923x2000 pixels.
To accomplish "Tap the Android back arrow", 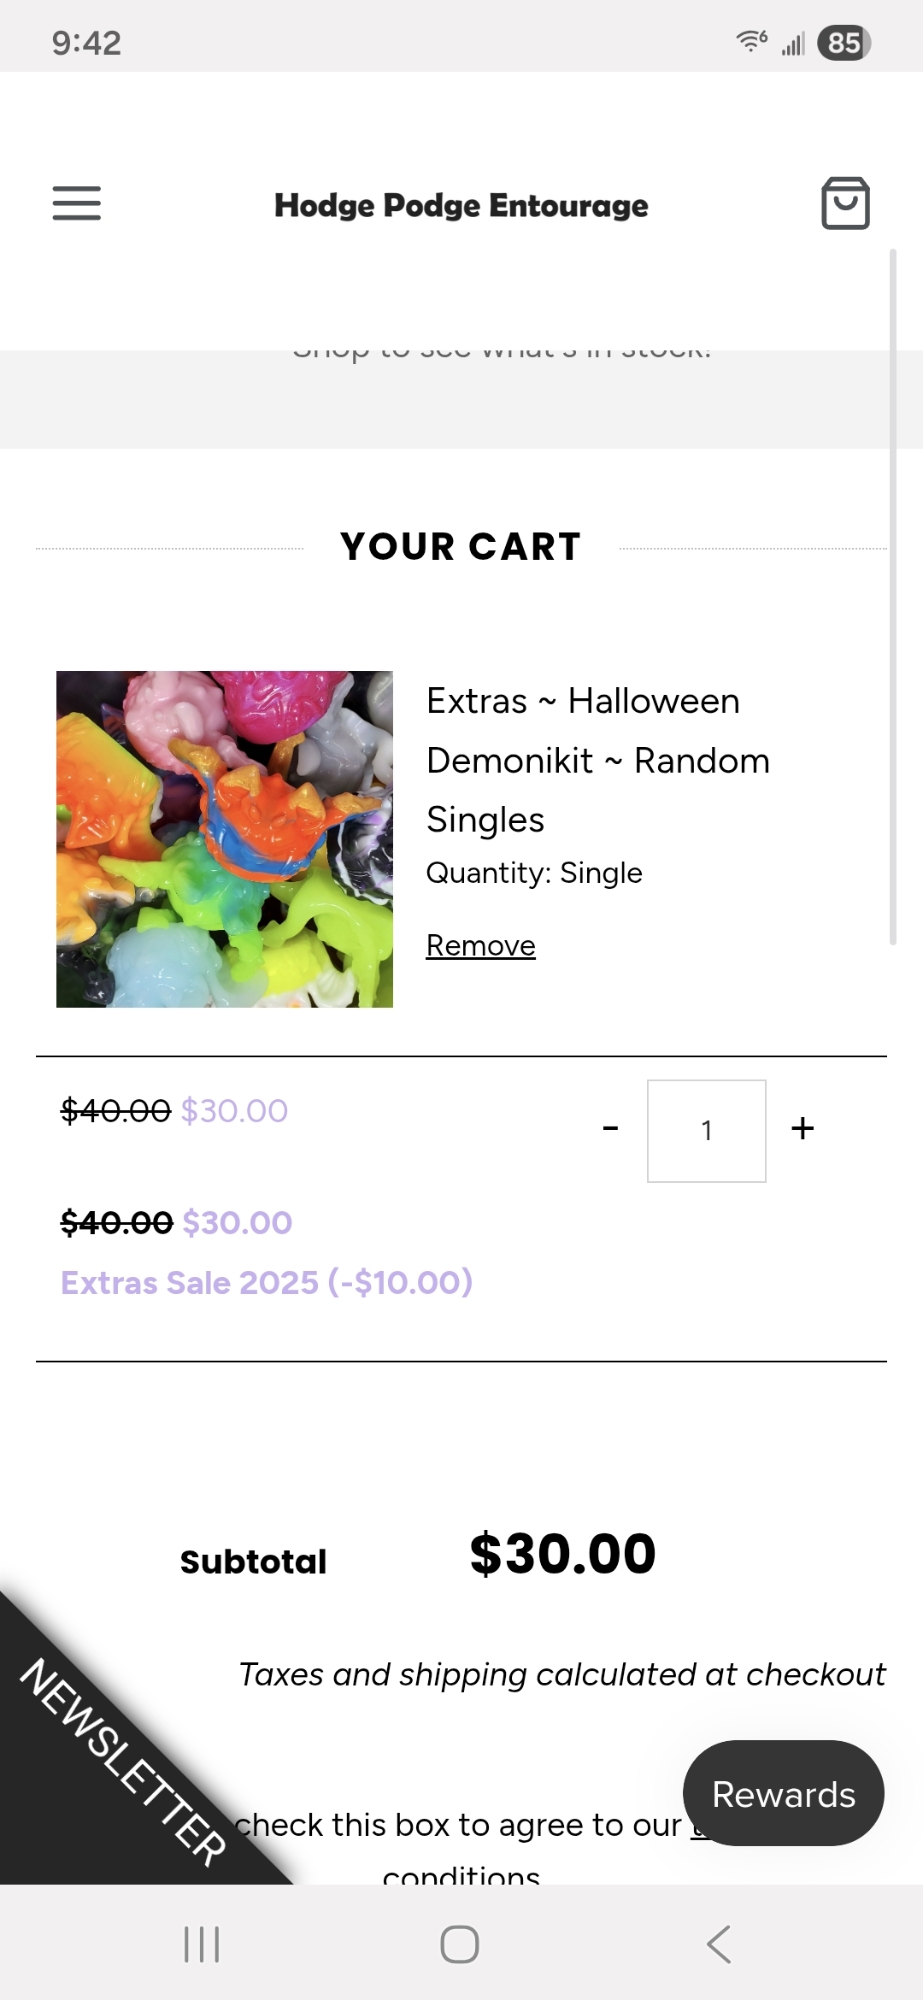I will point(719,1945).
